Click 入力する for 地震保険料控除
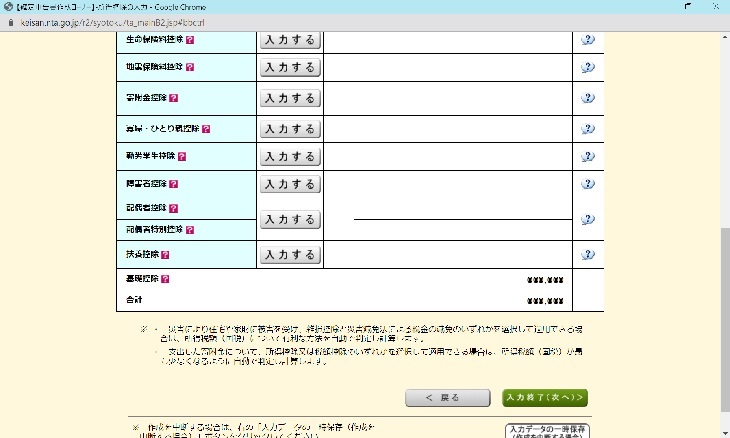The height and width of the screenshot is (438, 730). pos(290,67)
